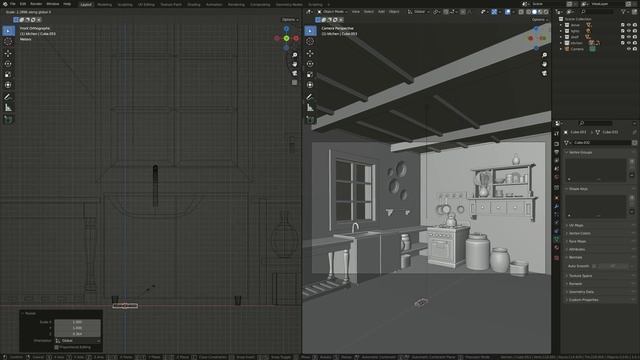Activate Select Box tool in the camera viewport
640x360 pixels.
[310, 31]
